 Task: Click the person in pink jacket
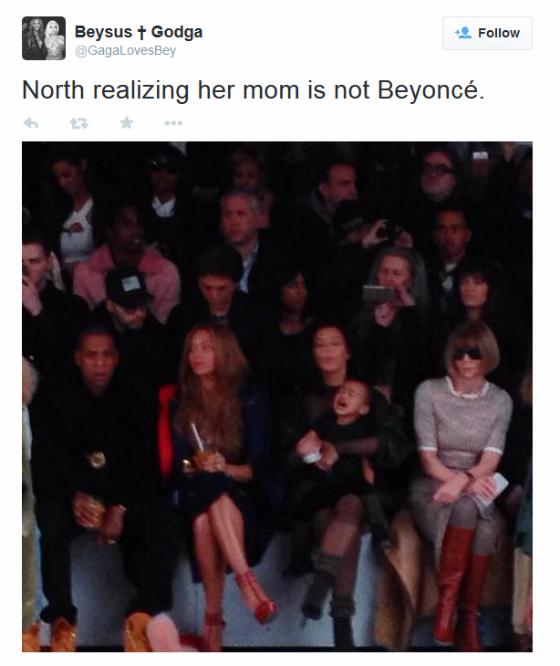coord(127,265)
